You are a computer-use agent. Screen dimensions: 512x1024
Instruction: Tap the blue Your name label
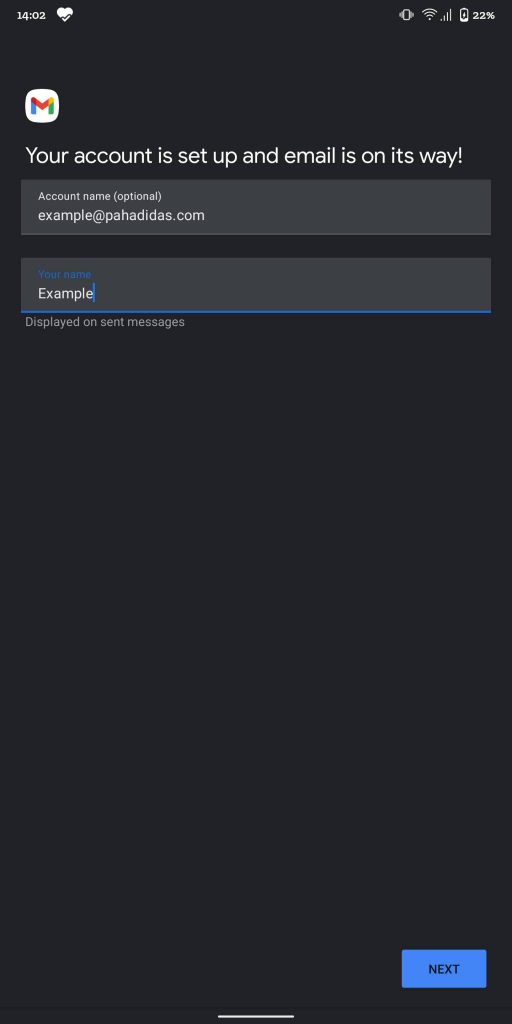[x=65, y=274]
